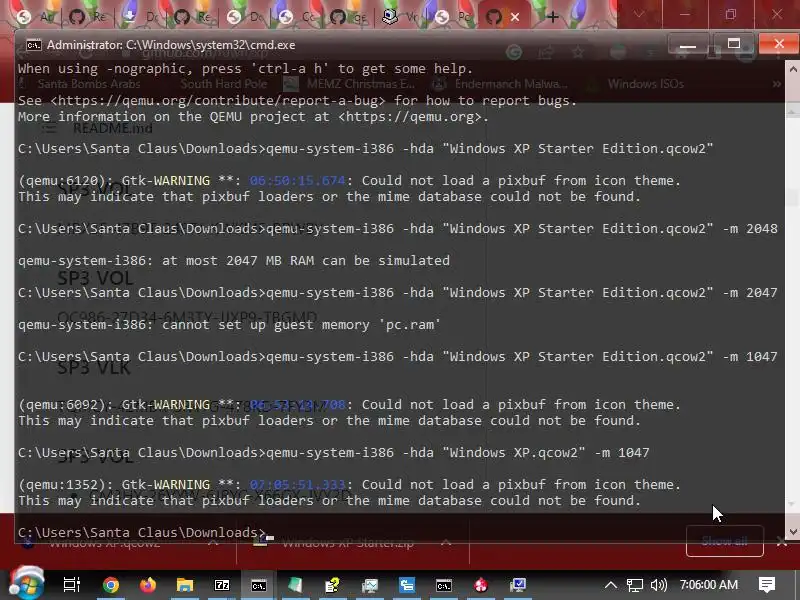
Task: Open the Action Center notifications
Action: pyautogui.click(x=766, y=585)
